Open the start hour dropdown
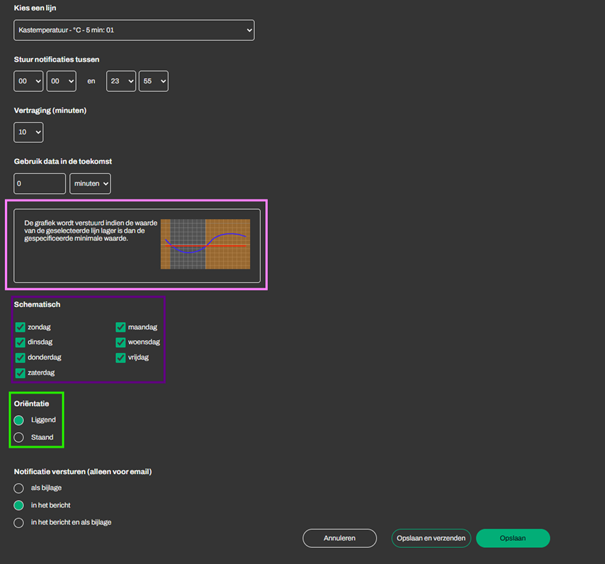The image size is (605, 564). (28, 81)
